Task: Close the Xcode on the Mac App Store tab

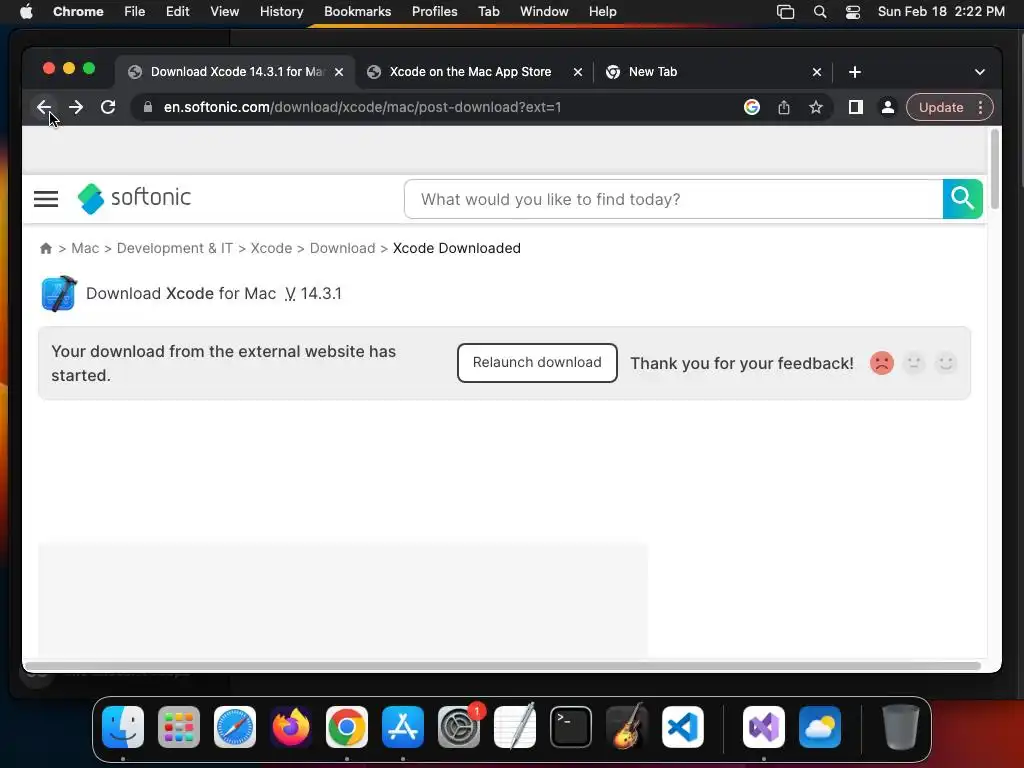Action: tap(577, 72)
